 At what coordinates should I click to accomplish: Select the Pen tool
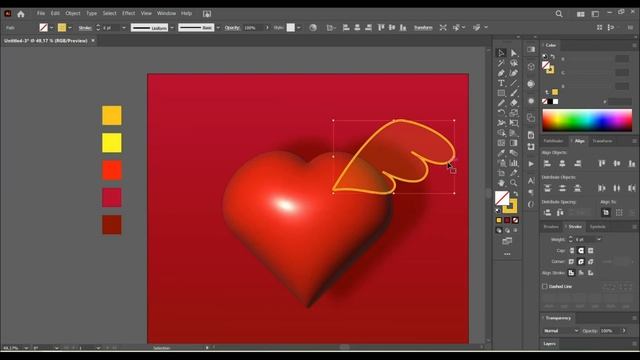[501, 73]
